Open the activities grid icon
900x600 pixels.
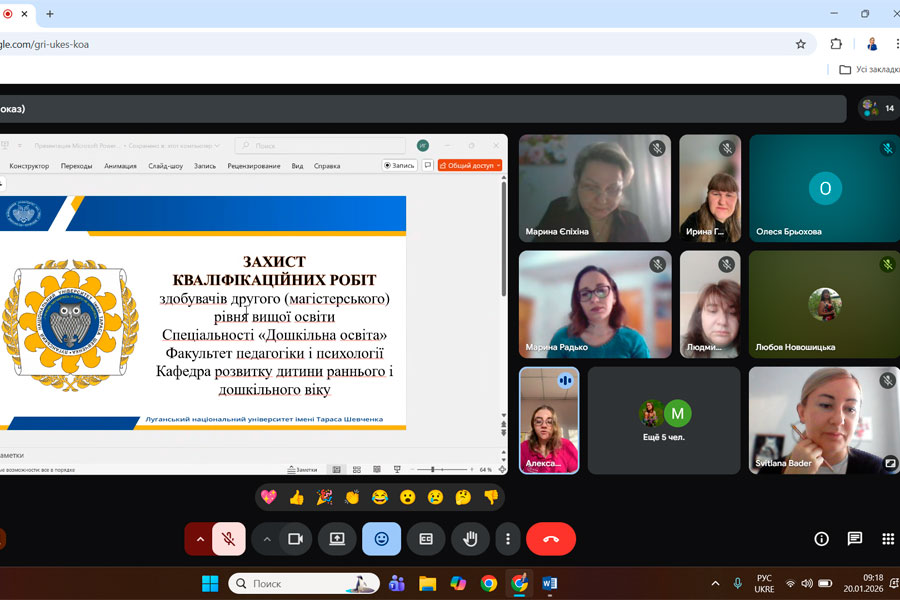tap(888, 539)
